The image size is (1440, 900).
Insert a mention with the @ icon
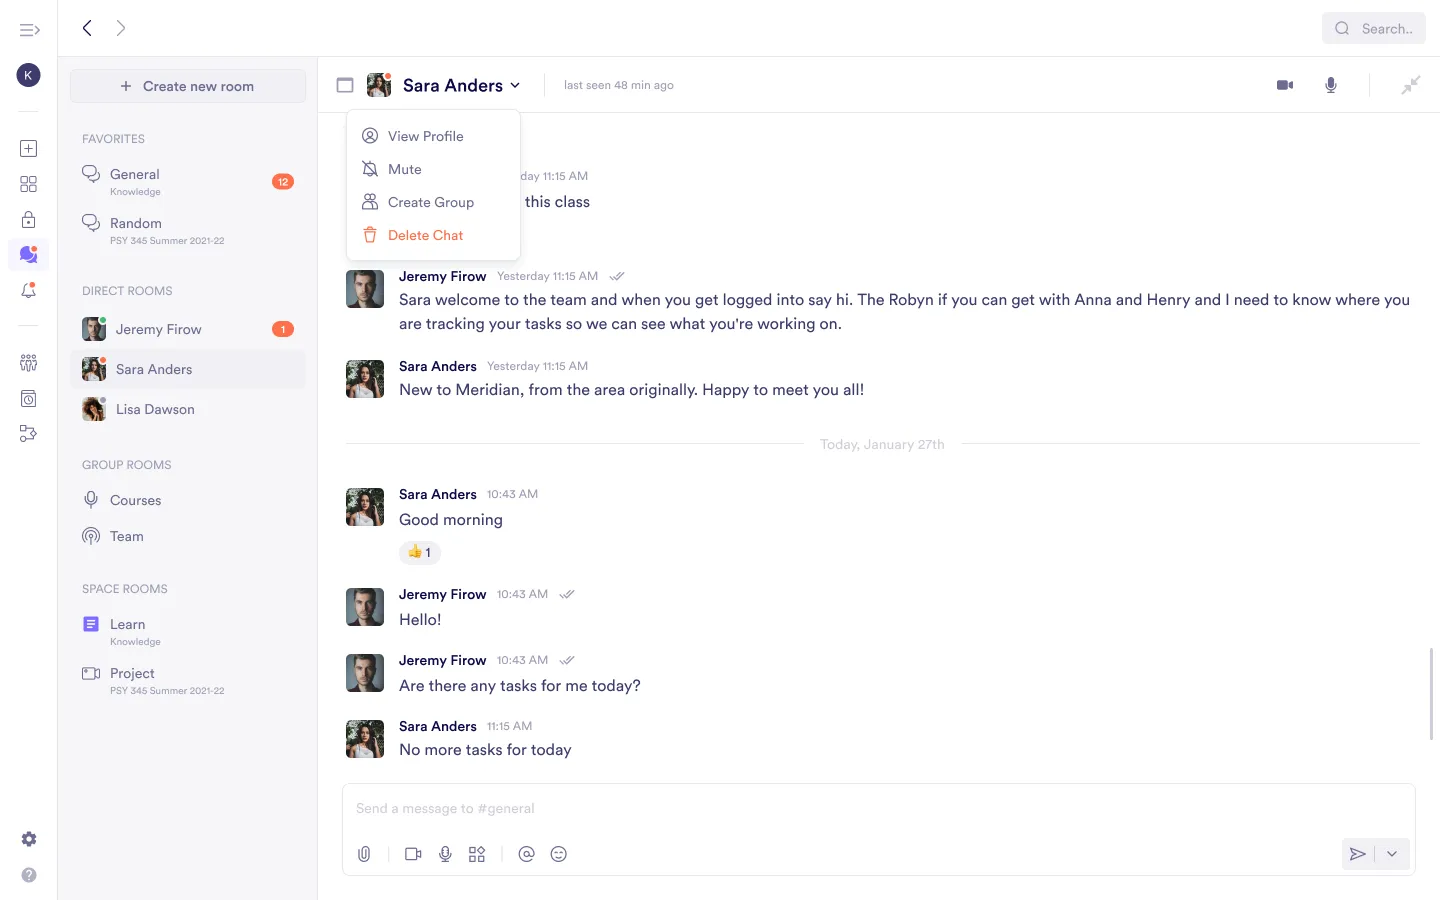526,854
